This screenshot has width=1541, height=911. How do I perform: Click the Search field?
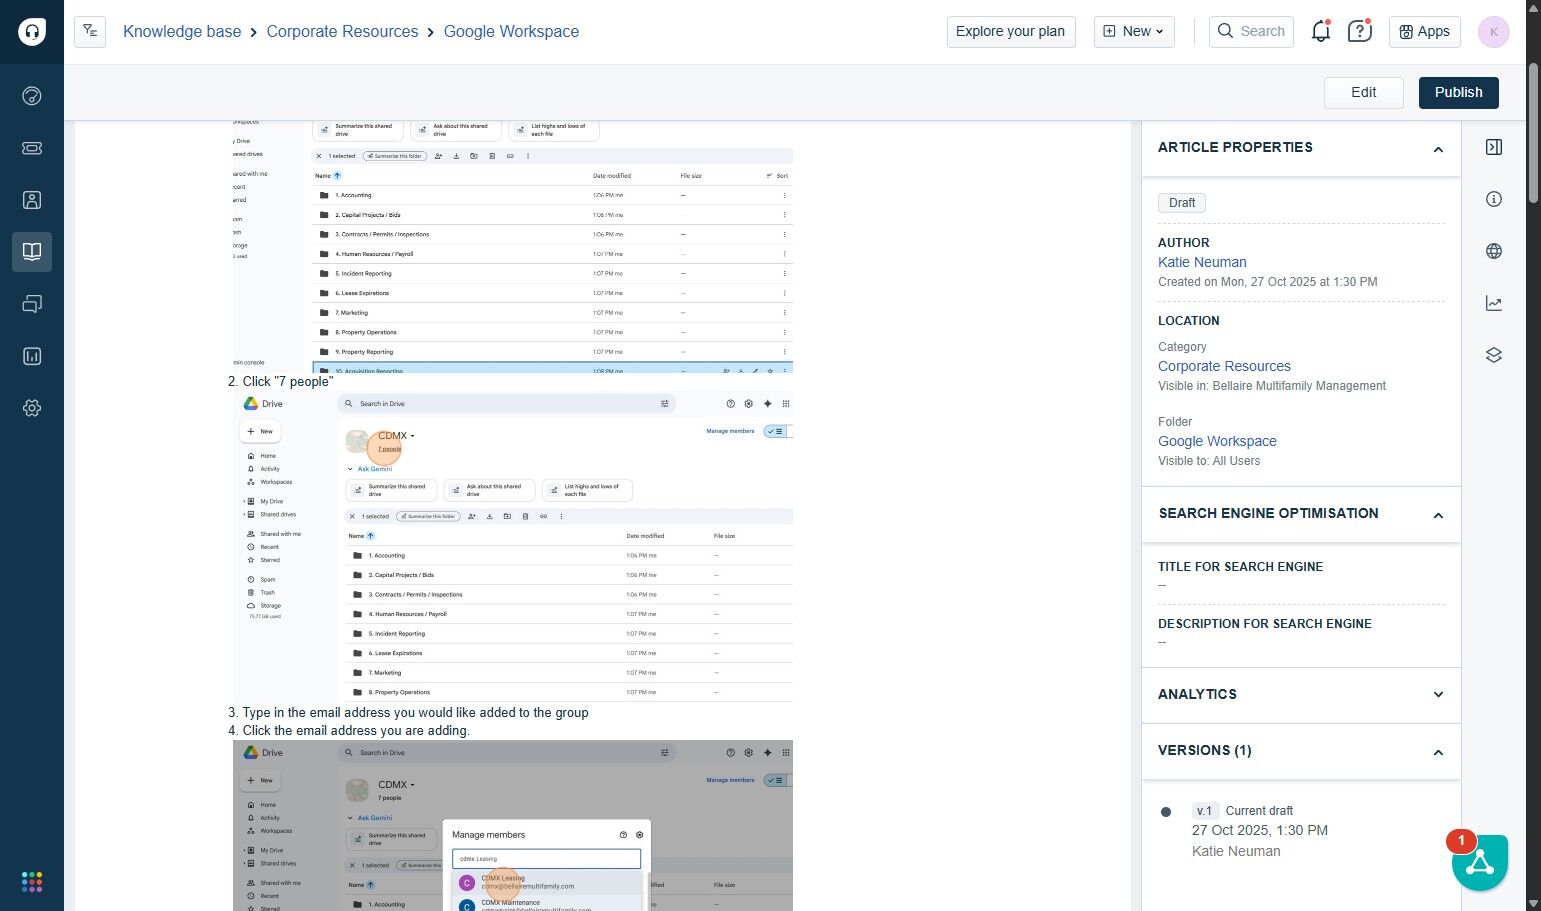click(x=1251, y=31)
